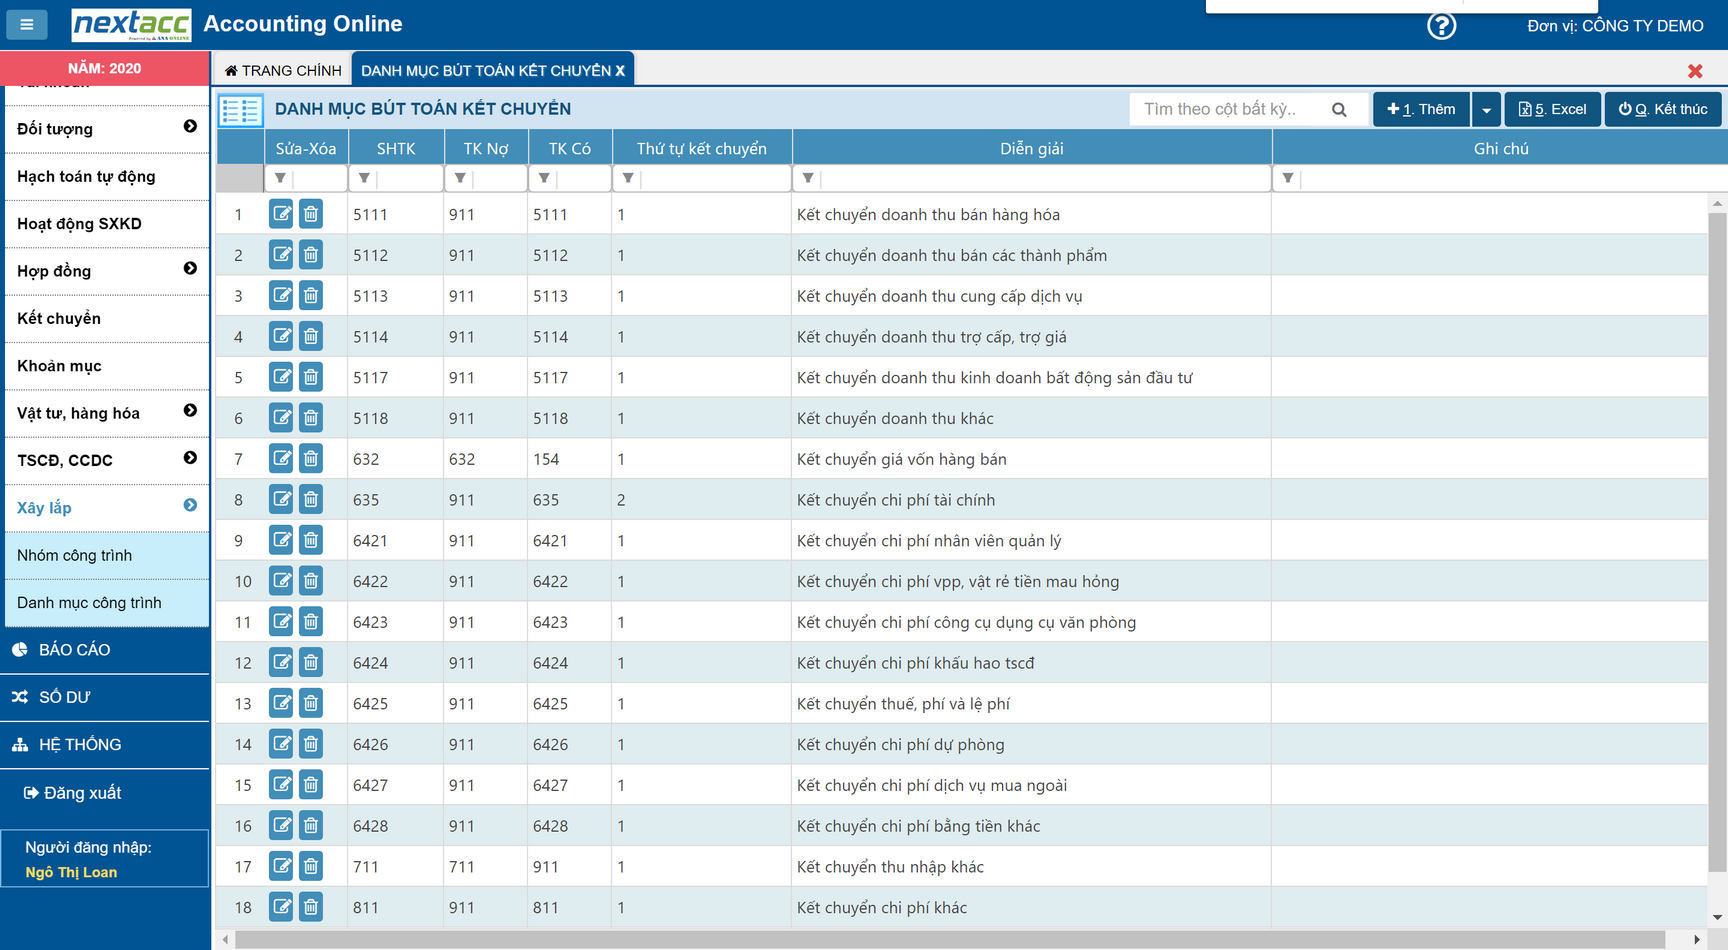Click the hamburger menu icon
The image size is (1728, 950).
(x=27, y=24)
